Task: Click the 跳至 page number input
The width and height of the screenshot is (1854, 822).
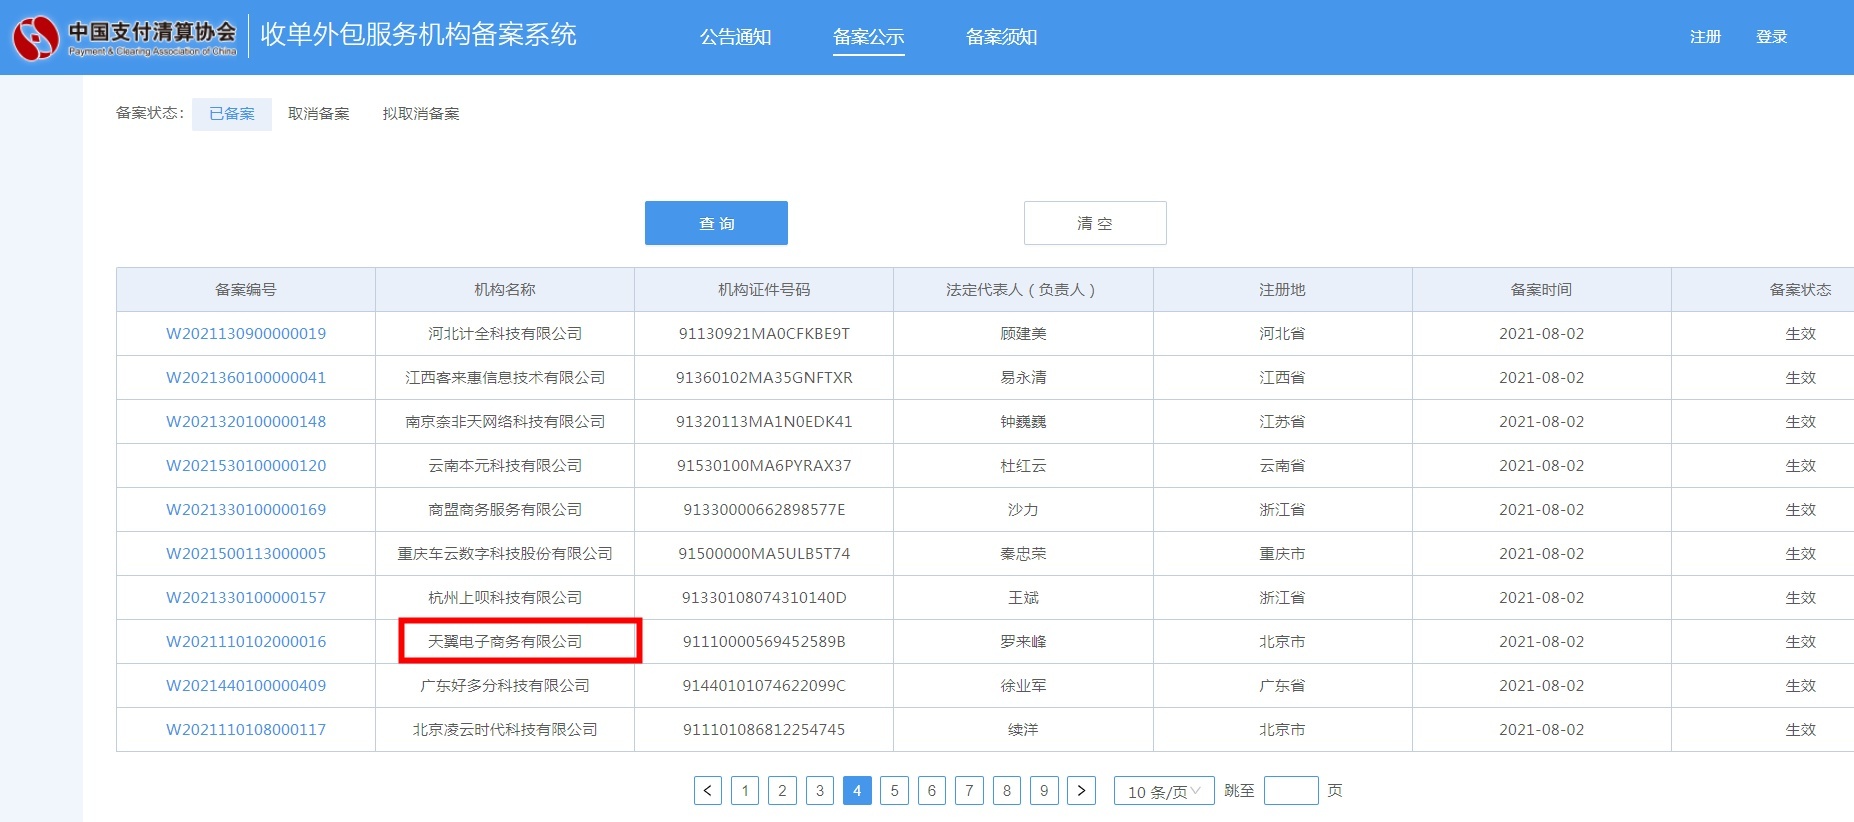Action: [x=1291, y=791]
